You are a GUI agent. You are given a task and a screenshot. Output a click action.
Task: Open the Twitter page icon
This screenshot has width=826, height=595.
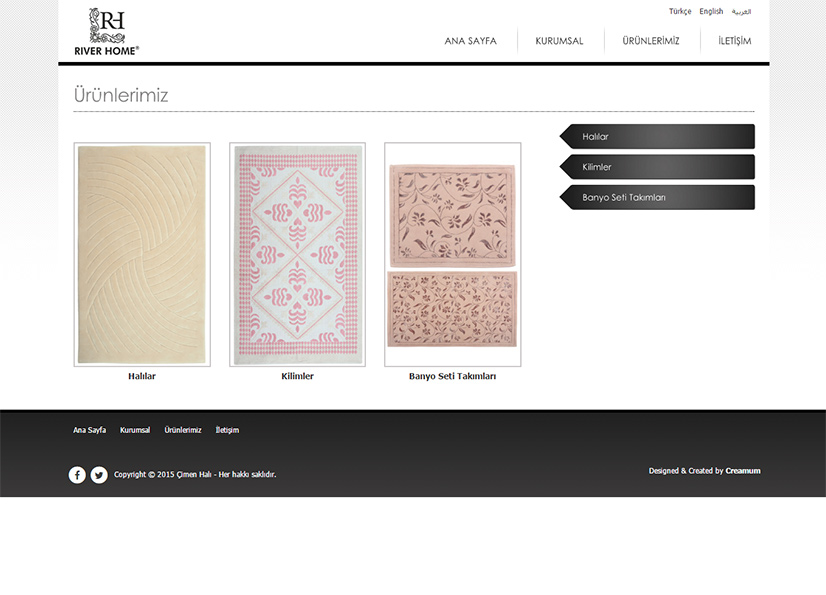(99, 475)
